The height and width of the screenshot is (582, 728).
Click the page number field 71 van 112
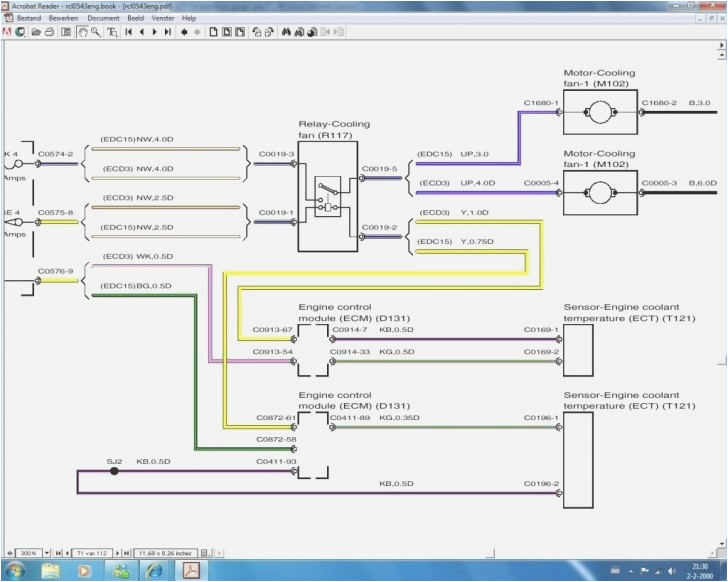pos(91,552)
